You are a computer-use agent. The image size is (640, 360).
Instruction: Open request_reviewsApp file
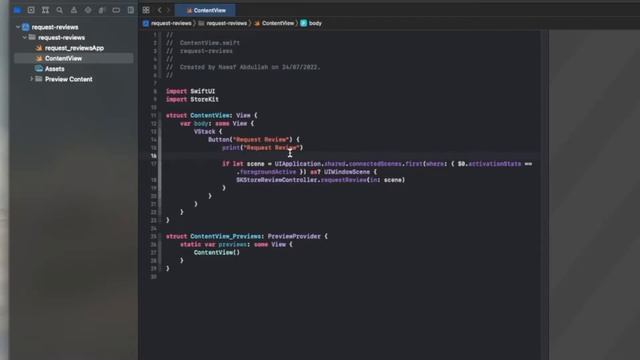tap(74, 48)
